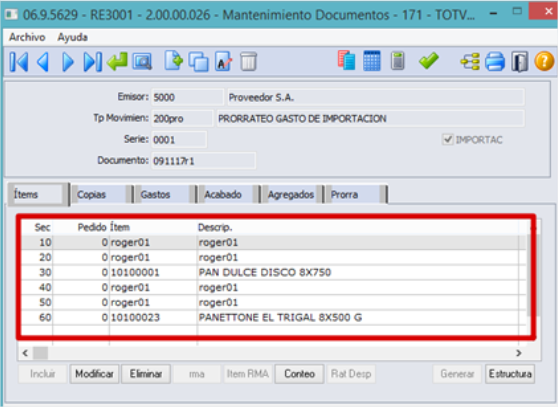Viewport: 558px width, 407px height.
Task: Select item row with Sec 10
Action: [x=273, y=242]
